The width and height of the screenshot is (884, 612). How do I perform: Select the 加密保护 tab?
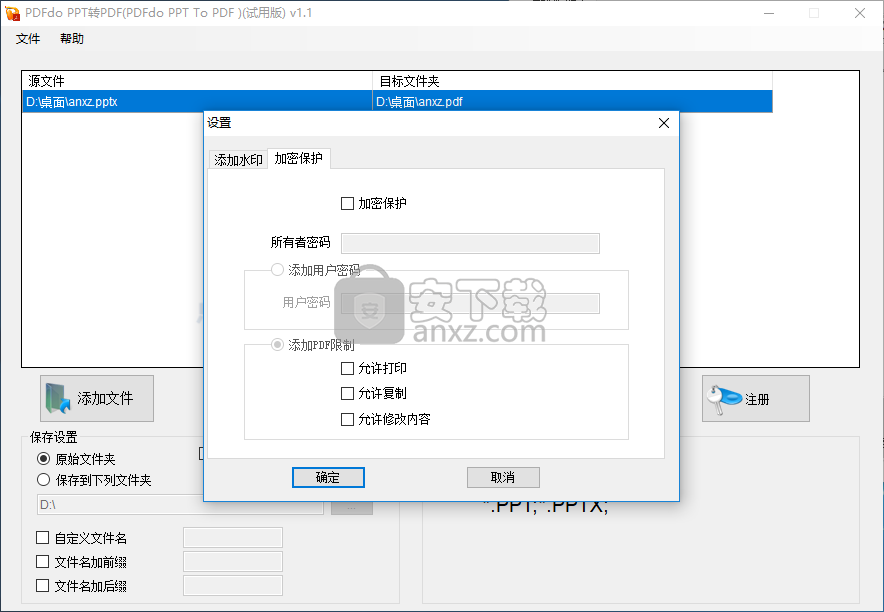coord(298,158)
